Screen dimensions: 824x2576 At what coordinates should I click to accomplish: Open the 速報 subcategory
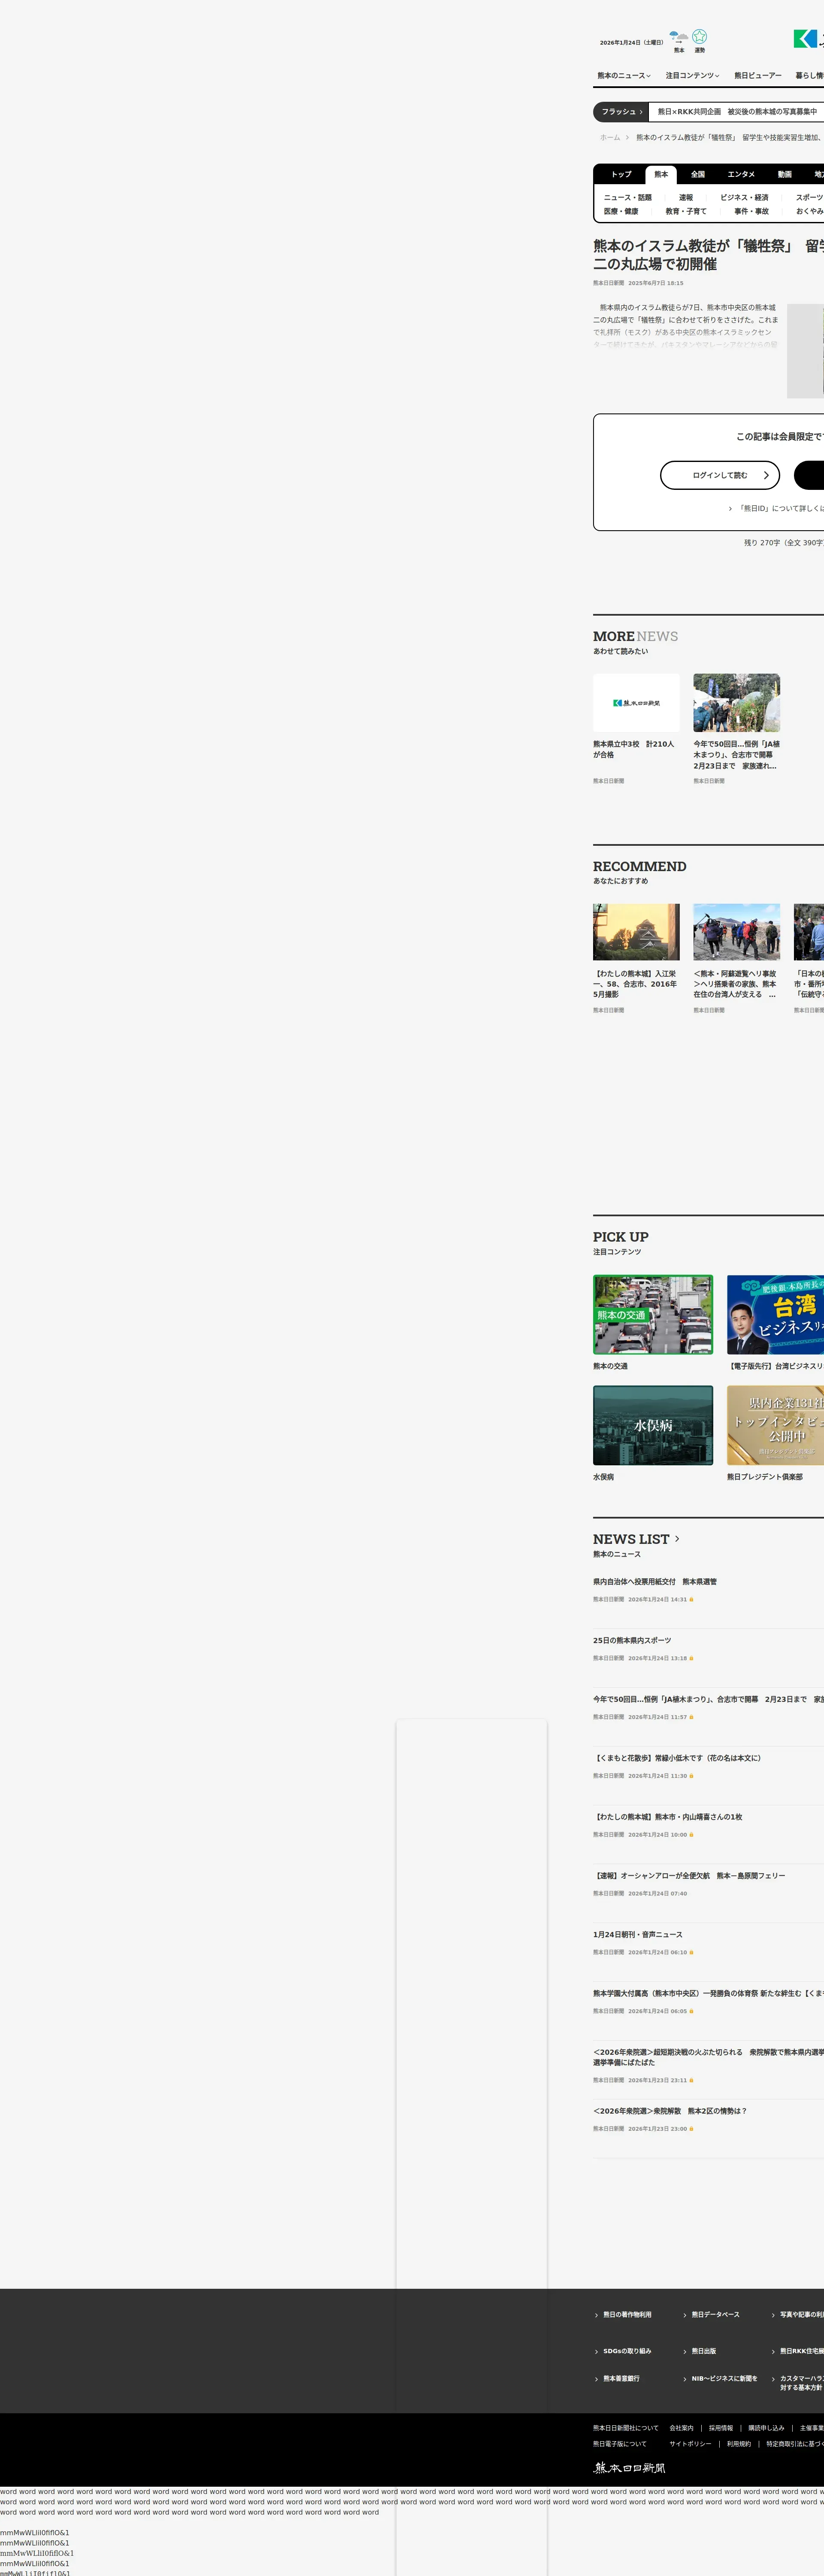point(686,198)
